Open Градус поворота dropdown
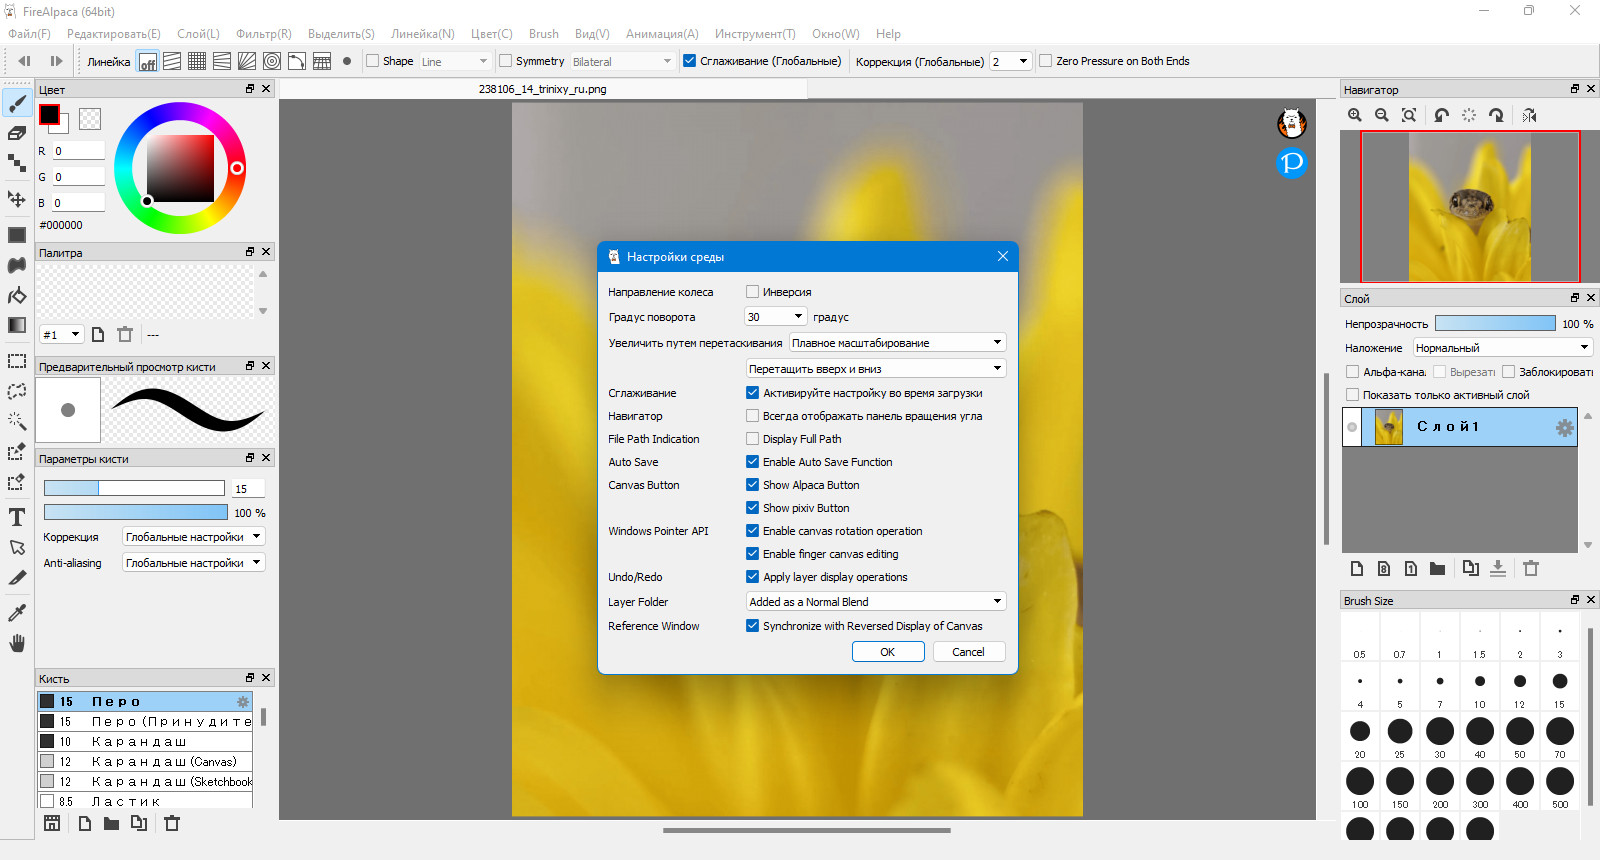The width and height of the screenshot is (1600, 860). pyautogui.click(x=775, y=317)
